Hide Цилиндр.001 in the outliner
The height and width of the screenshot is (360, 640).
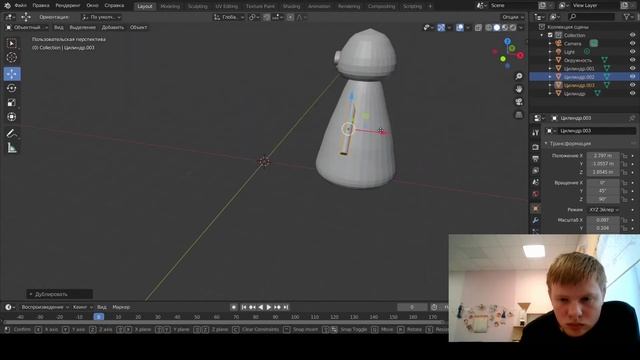point(632,69)
